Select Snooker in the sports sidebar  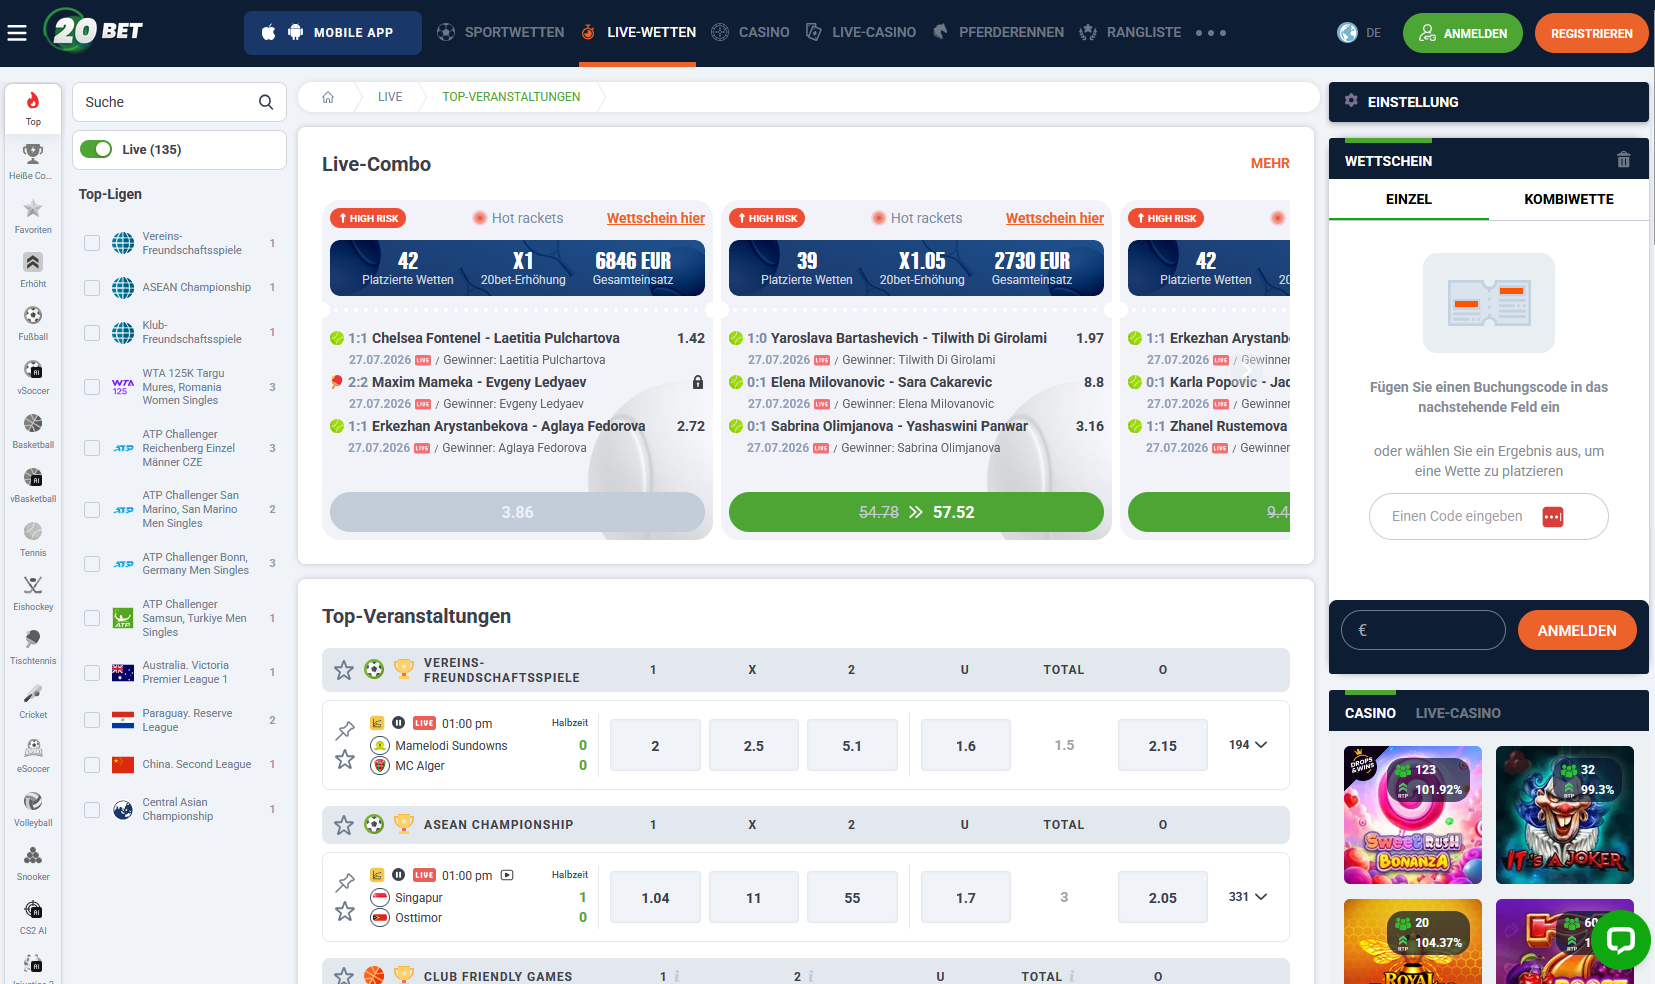coord(33,863)
